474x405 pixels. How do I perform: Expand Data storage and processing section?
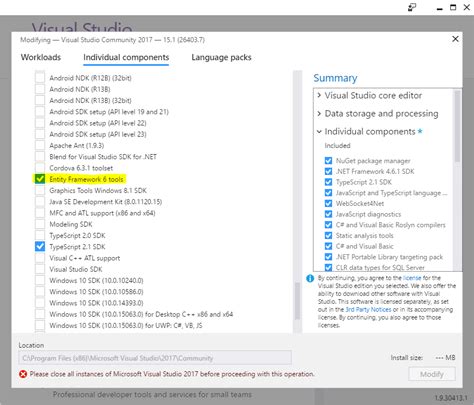pyautogui.click(x=319, y=114)
